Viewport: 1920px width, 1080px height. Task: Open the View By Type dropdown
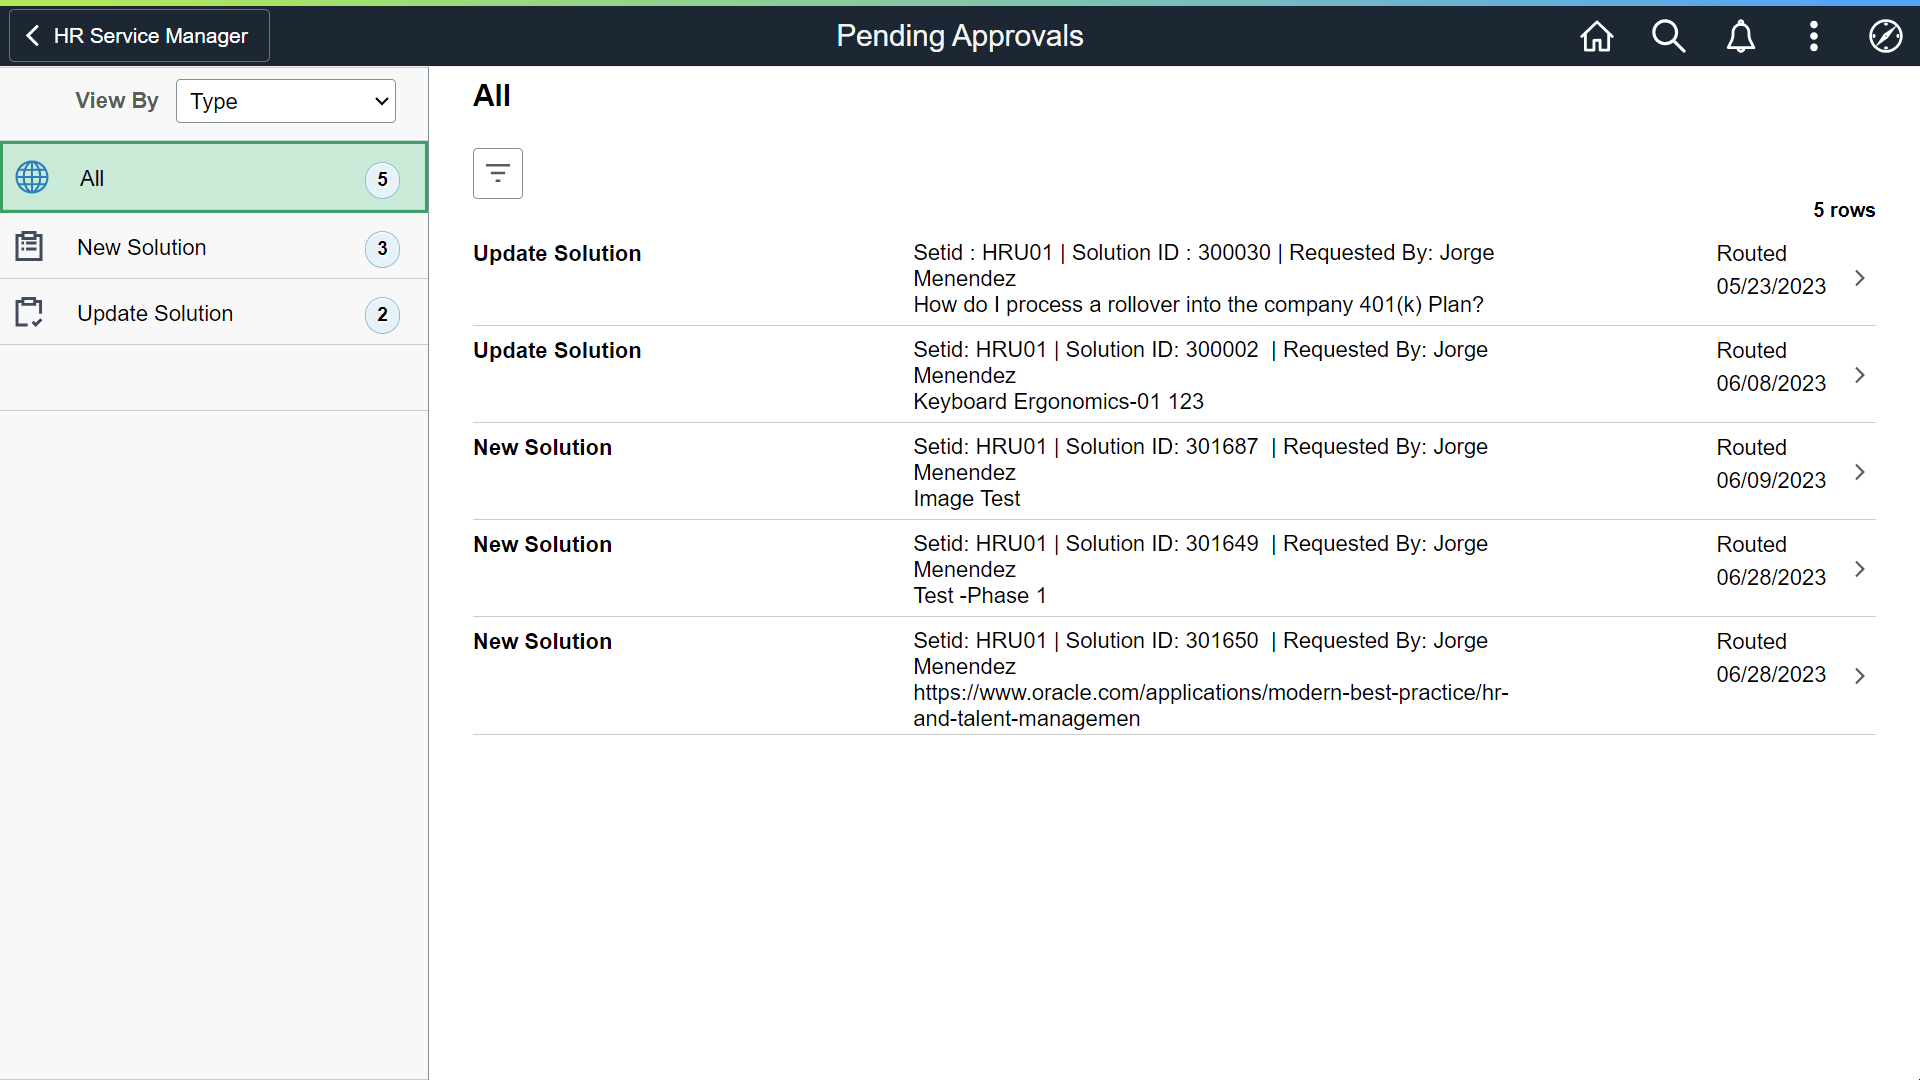point(285,101)
